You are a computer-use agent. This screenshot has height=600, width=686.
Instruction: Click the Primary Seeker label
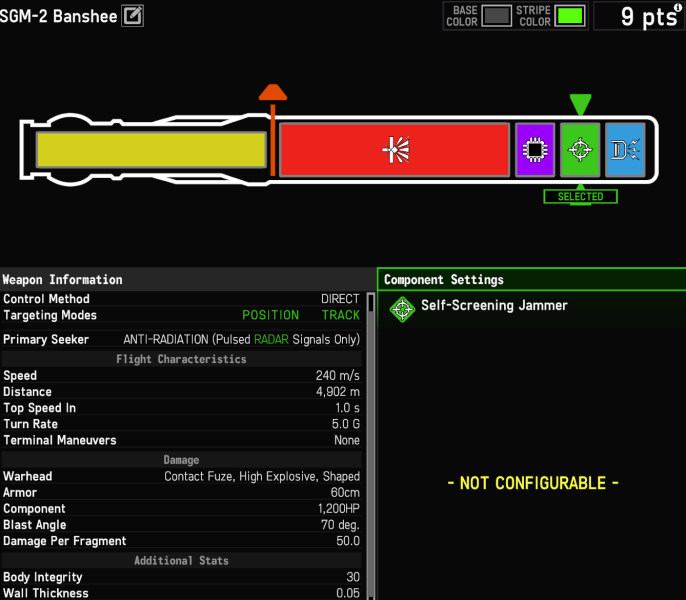coord(46,340)
